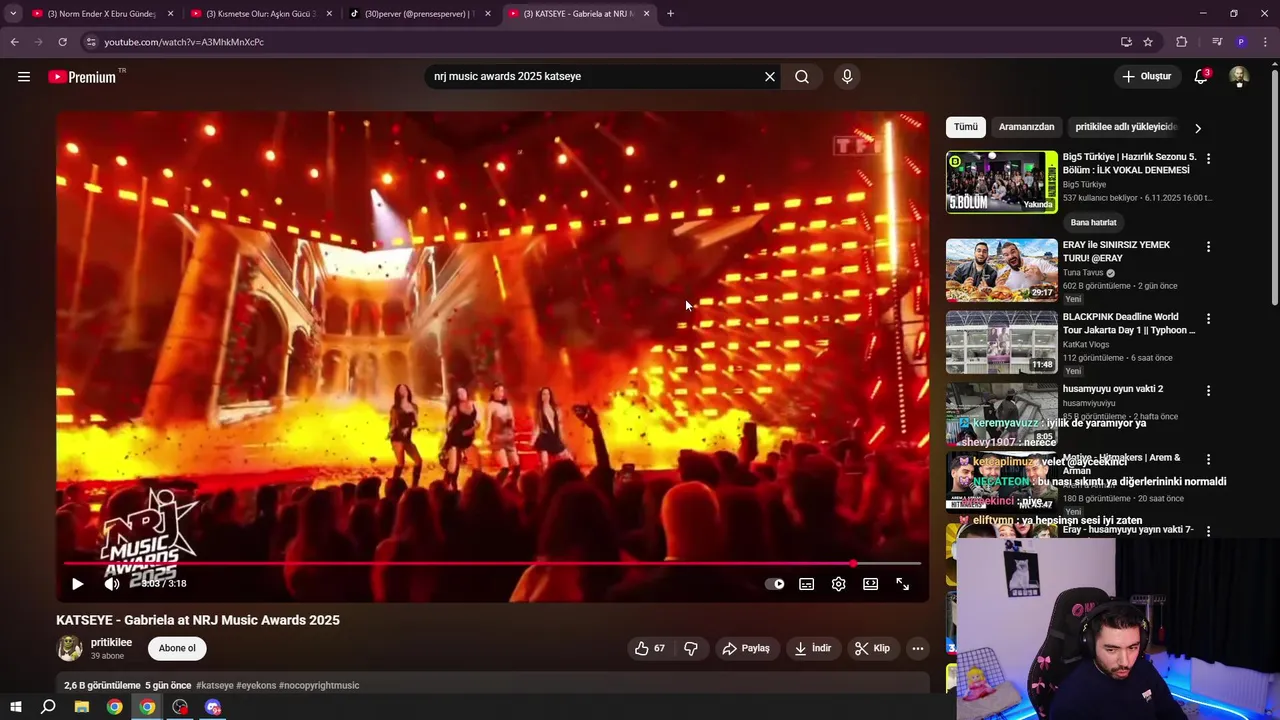Viewport: 1280px width, 720px height.
Task: Click the Bana hatırlat reminder button
Action: [1093, 222]
